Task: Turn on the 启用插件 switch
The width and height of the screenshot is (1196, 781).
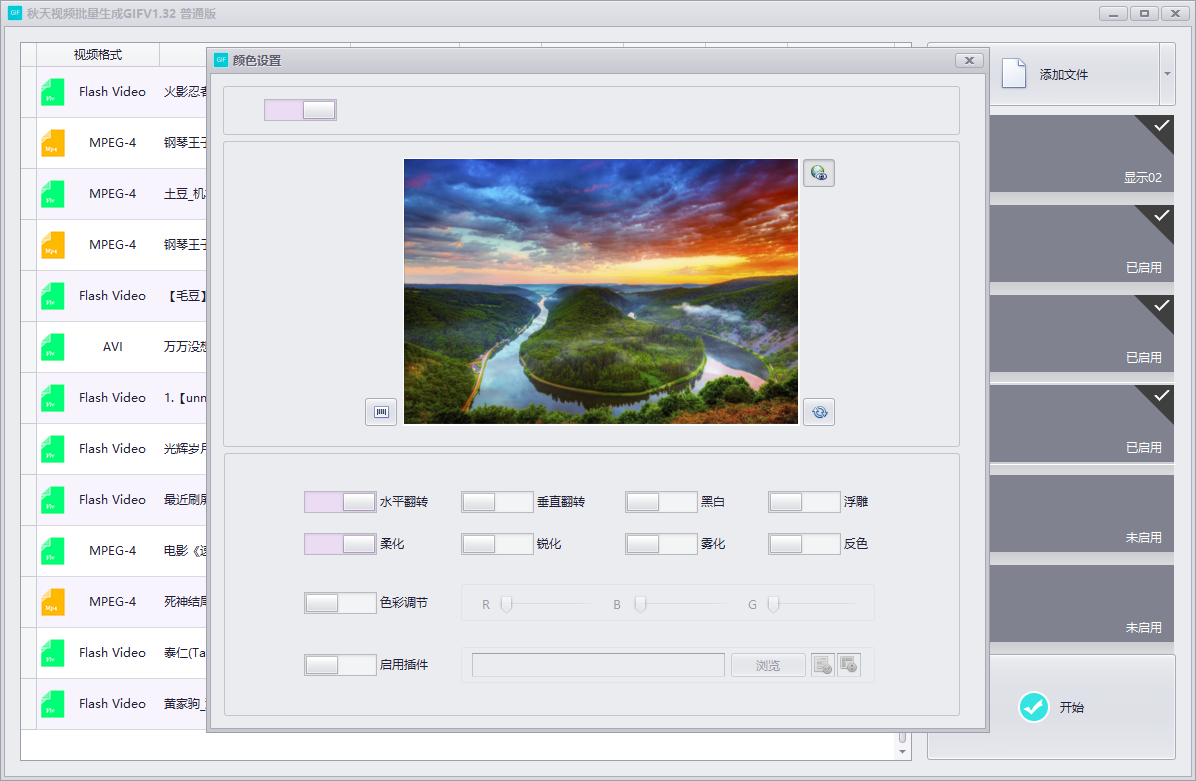Action: click(340, 664)
